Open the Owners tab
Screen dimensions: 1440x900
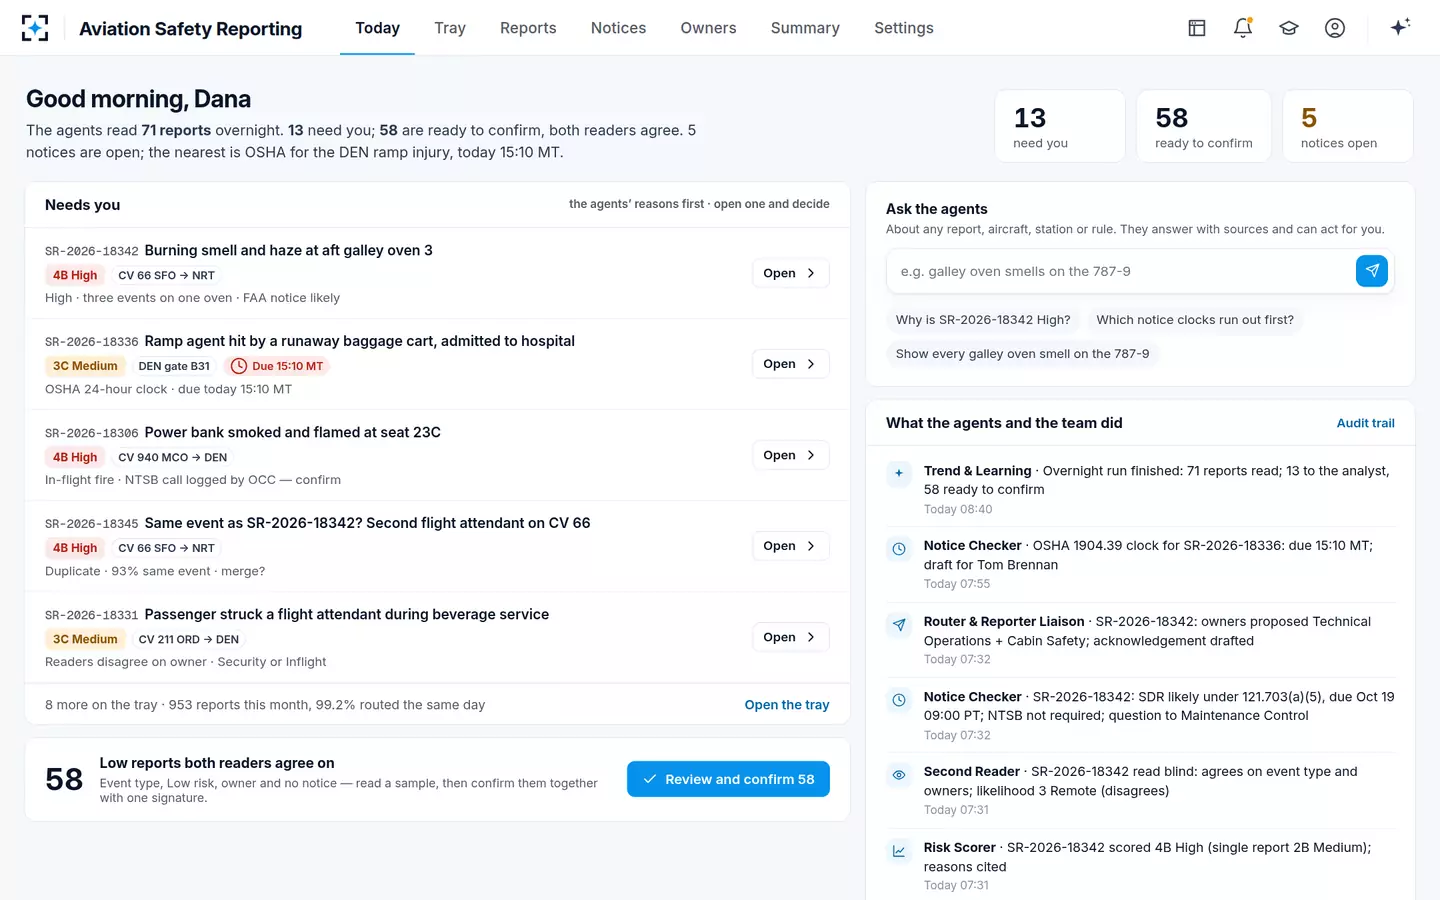708,28
